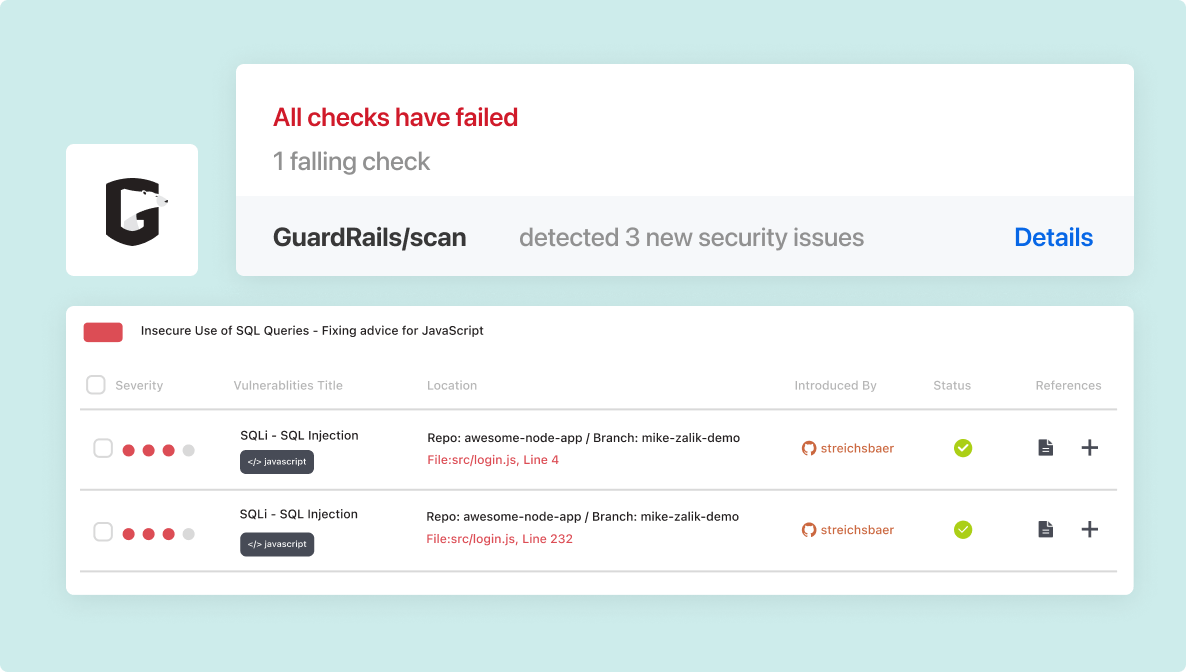
Task: Toggle the select-all Severity checkbox
Action: point(96,384)
